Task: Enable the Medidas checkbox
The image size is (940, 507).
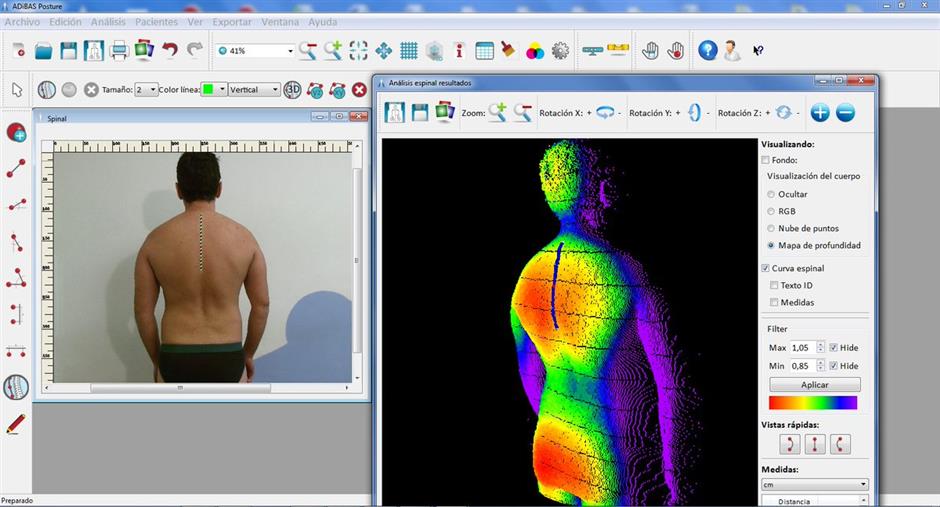Action: coord(774,302)
